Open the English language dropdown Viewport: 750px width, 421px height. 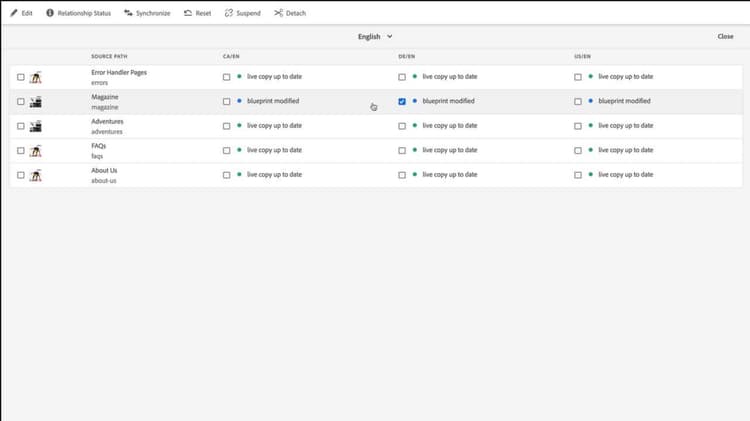375,36
